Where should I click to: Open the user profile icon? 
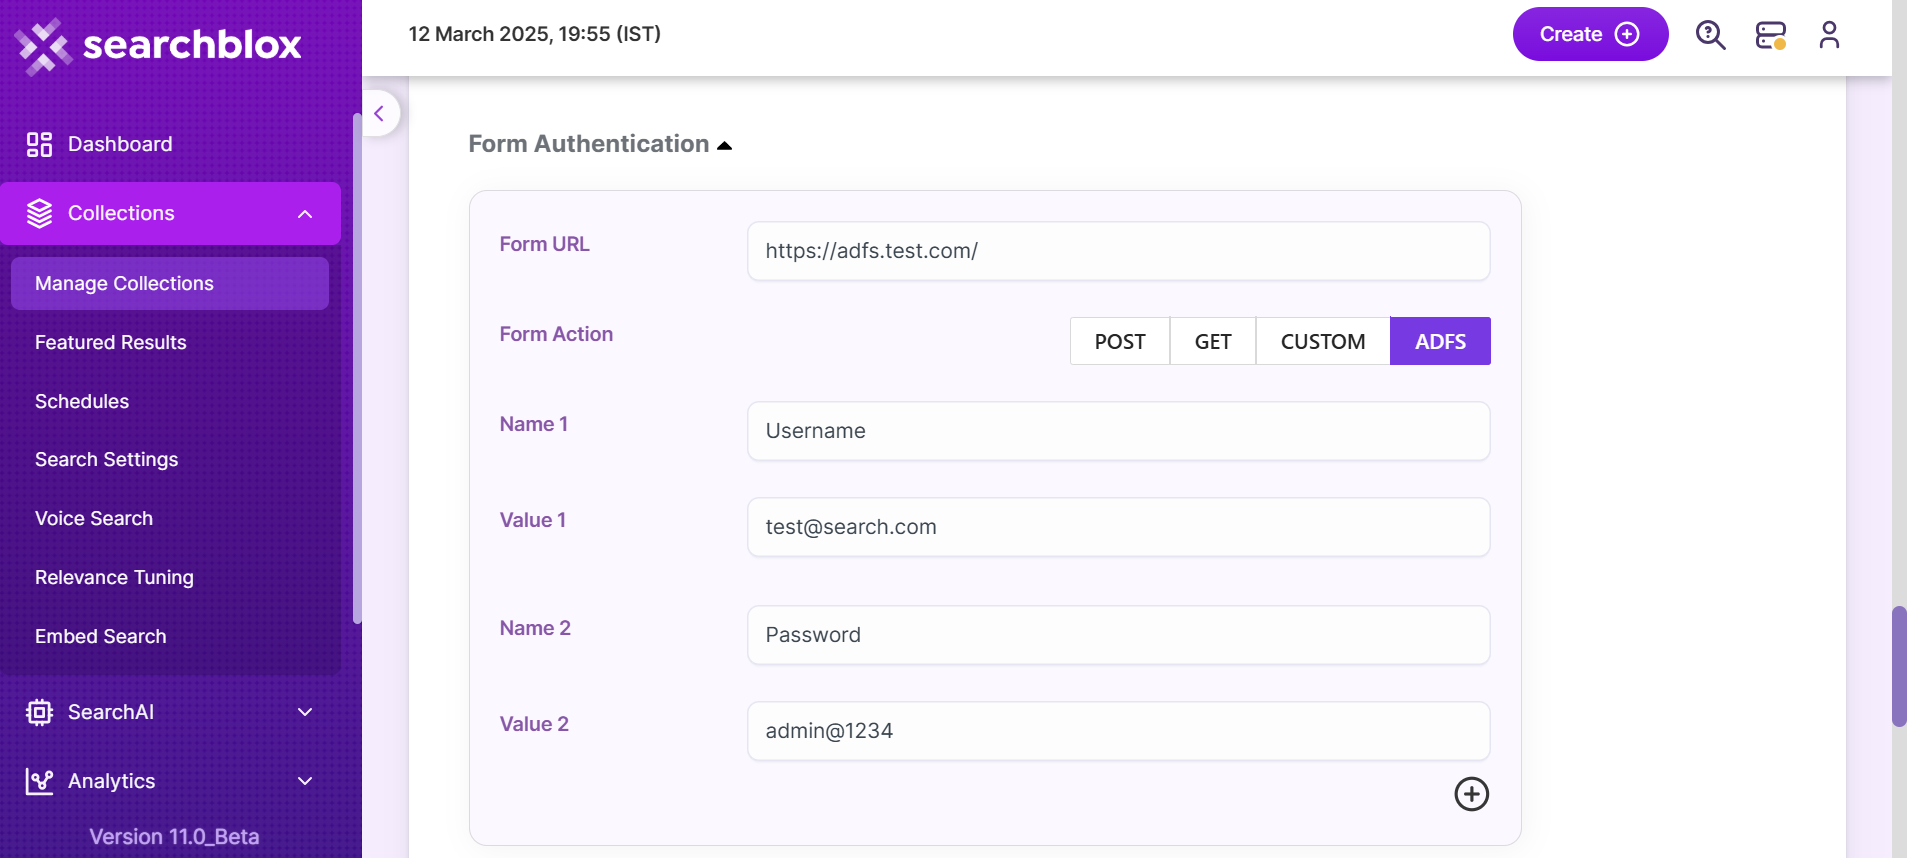1829,35
